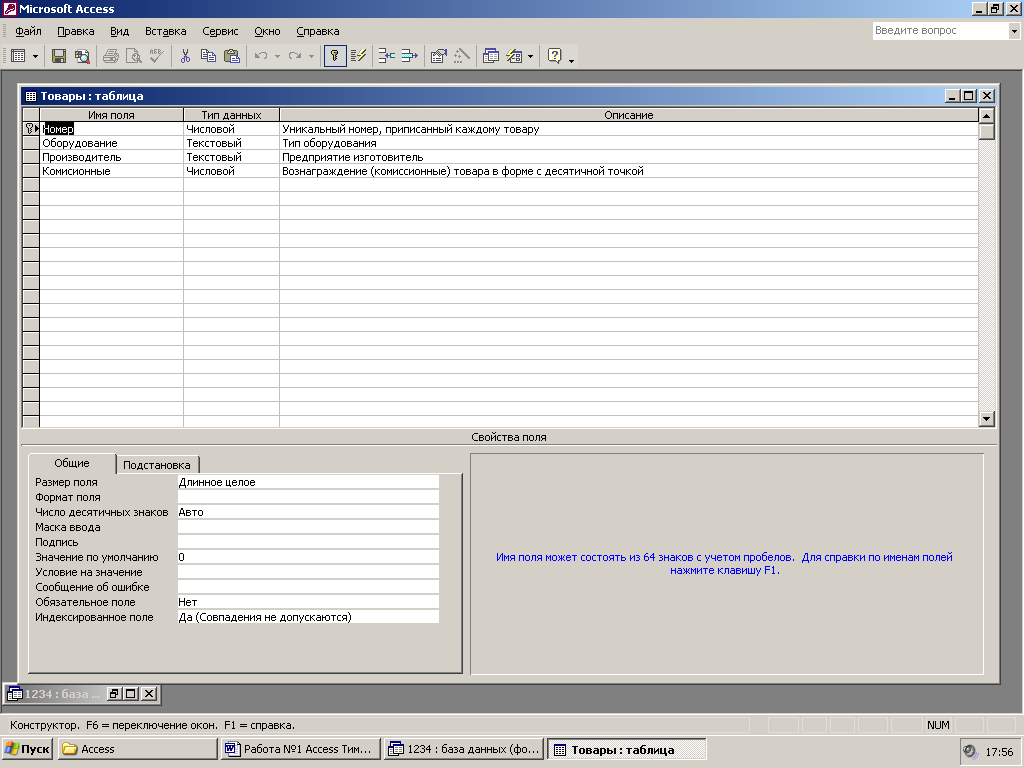Open the Redo history dropdown arrow
The height and width of the screenshot is (768, 1024).
pyautogui.click(x=311, y=57)
